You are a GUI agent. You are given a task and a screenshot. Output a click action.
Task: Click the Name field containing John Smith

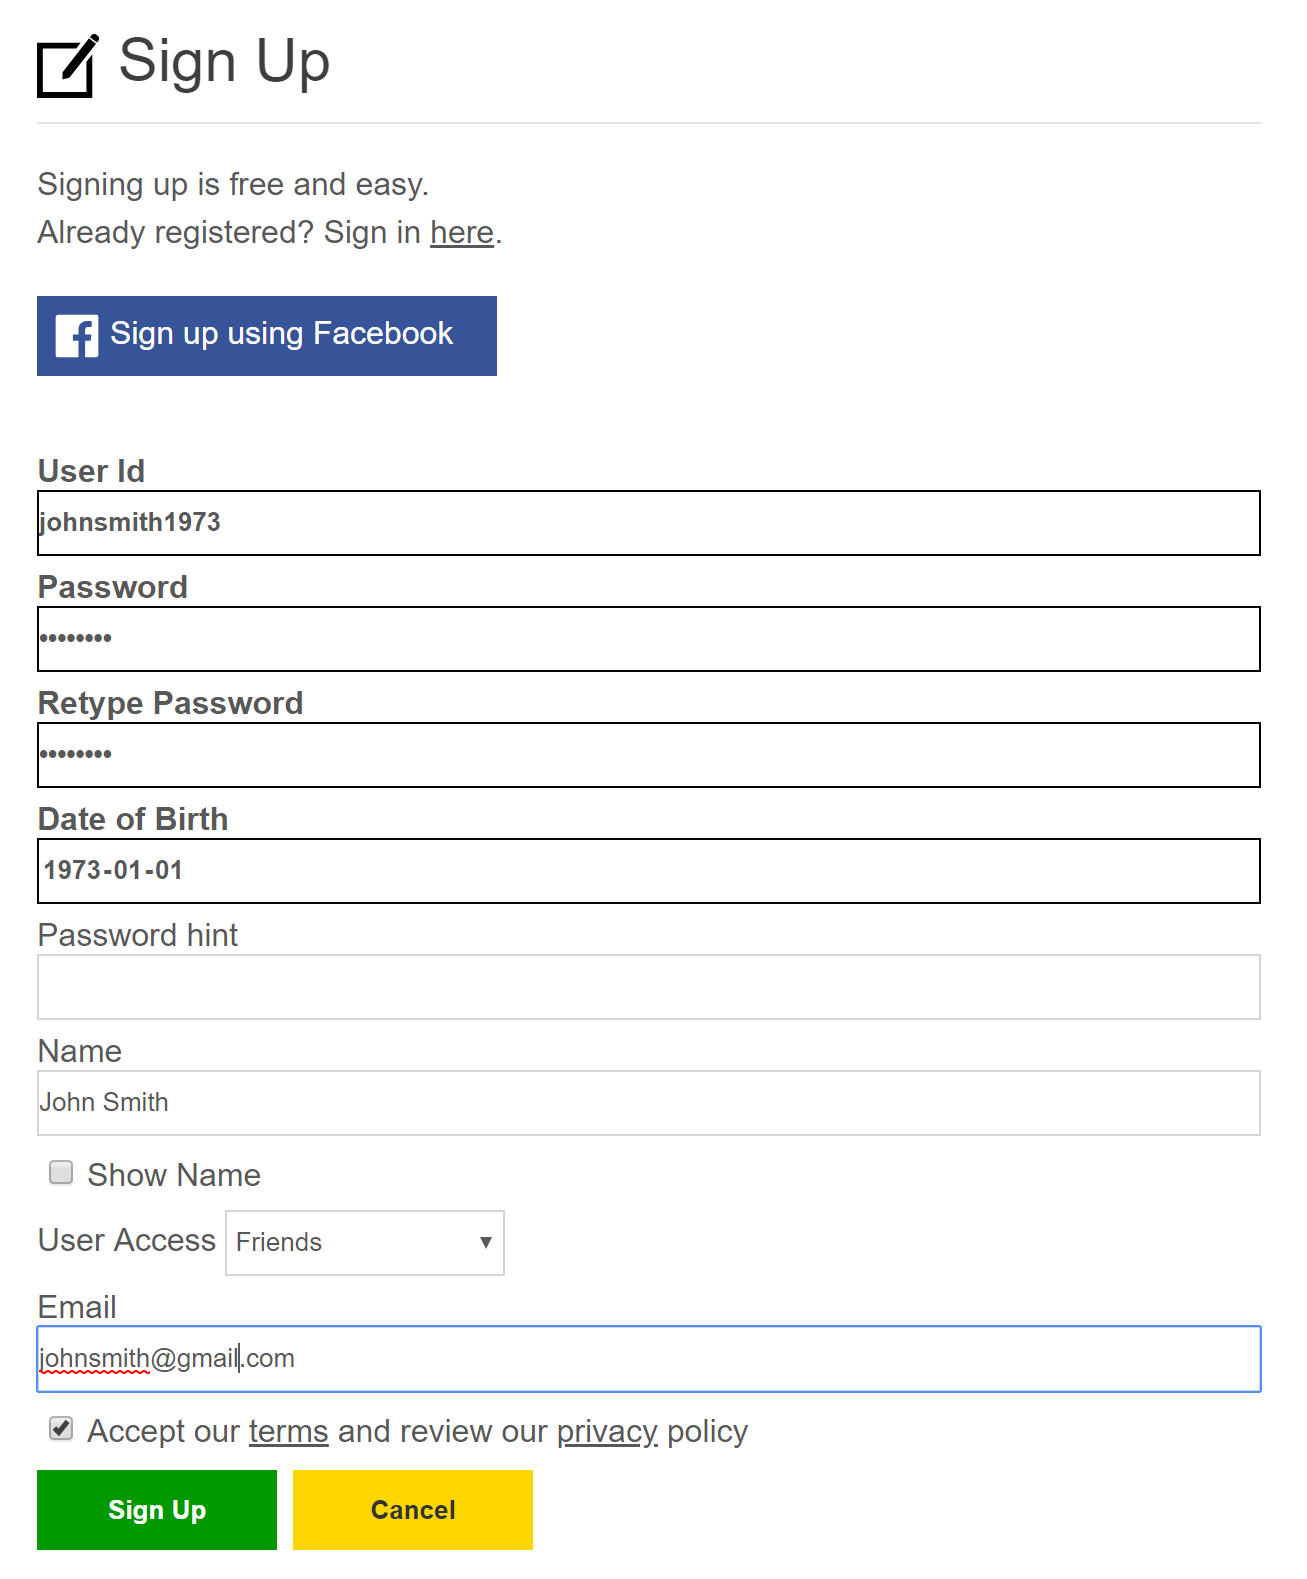coord(649,1103)
